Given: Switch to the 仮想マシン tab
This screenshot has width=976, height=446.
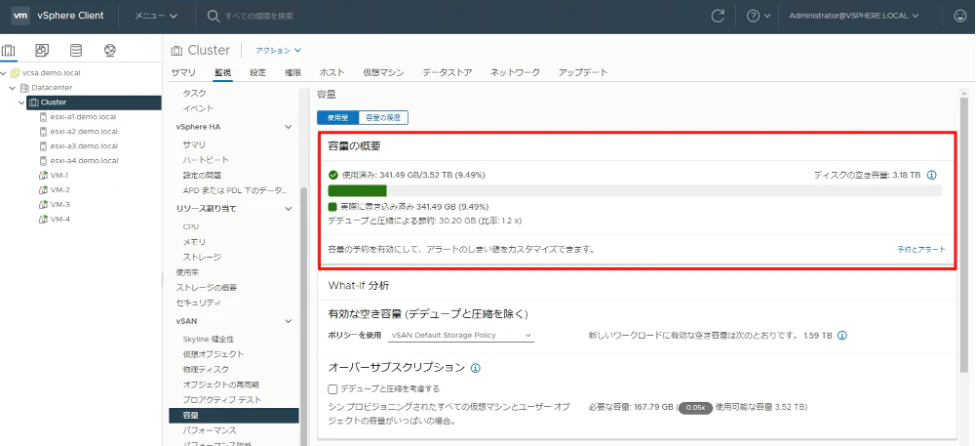Looking at the screenshot, I should pyautogui.click(x=383, y=72).
